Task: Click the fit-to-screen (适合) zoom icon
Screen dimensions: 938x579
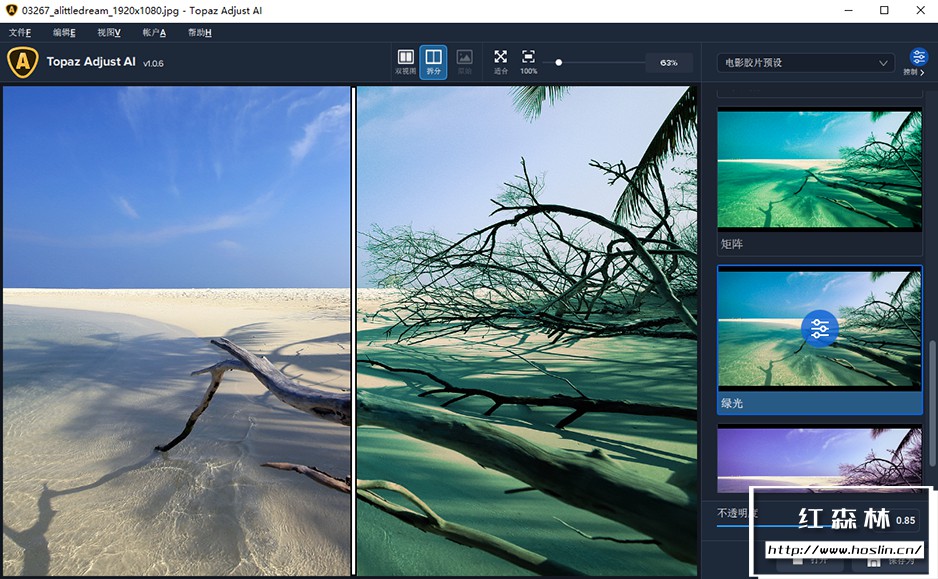Action: point(501,61)
